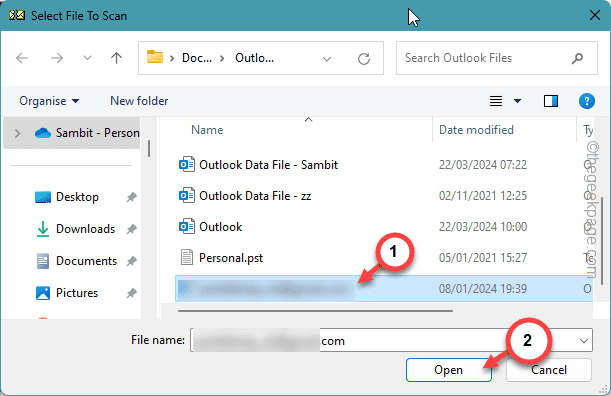Sort by the Name column header
This screenshot has height=396, width=611.
coord(207,130)
